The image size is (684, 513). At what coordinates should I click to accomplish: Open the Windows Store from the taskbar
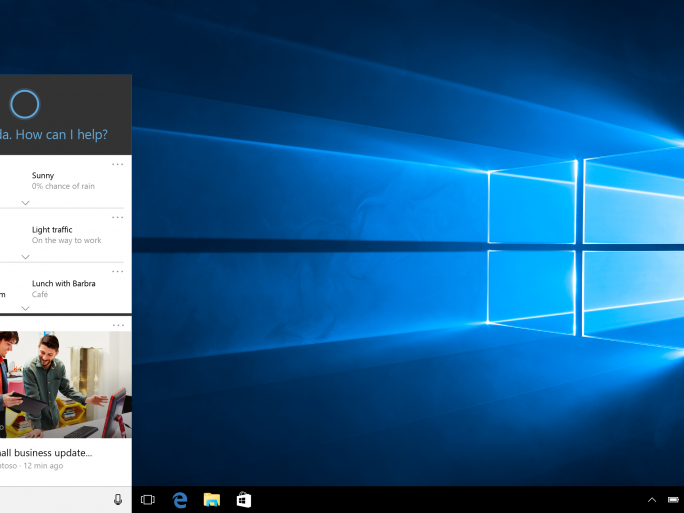[x=244, y=500]
